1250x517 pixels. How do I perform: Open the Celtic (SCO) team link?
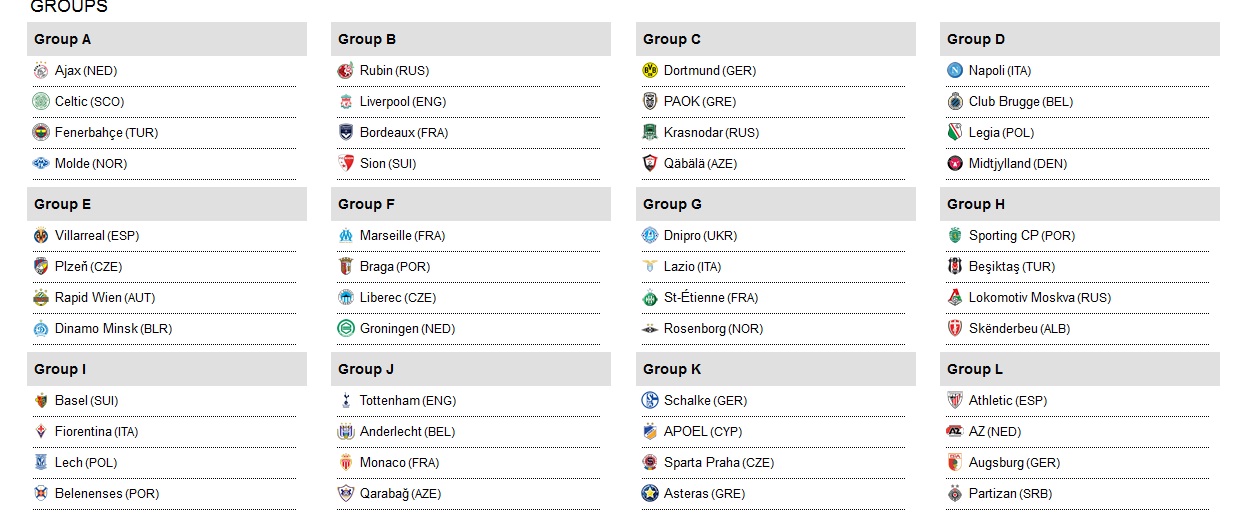[89, 102]
